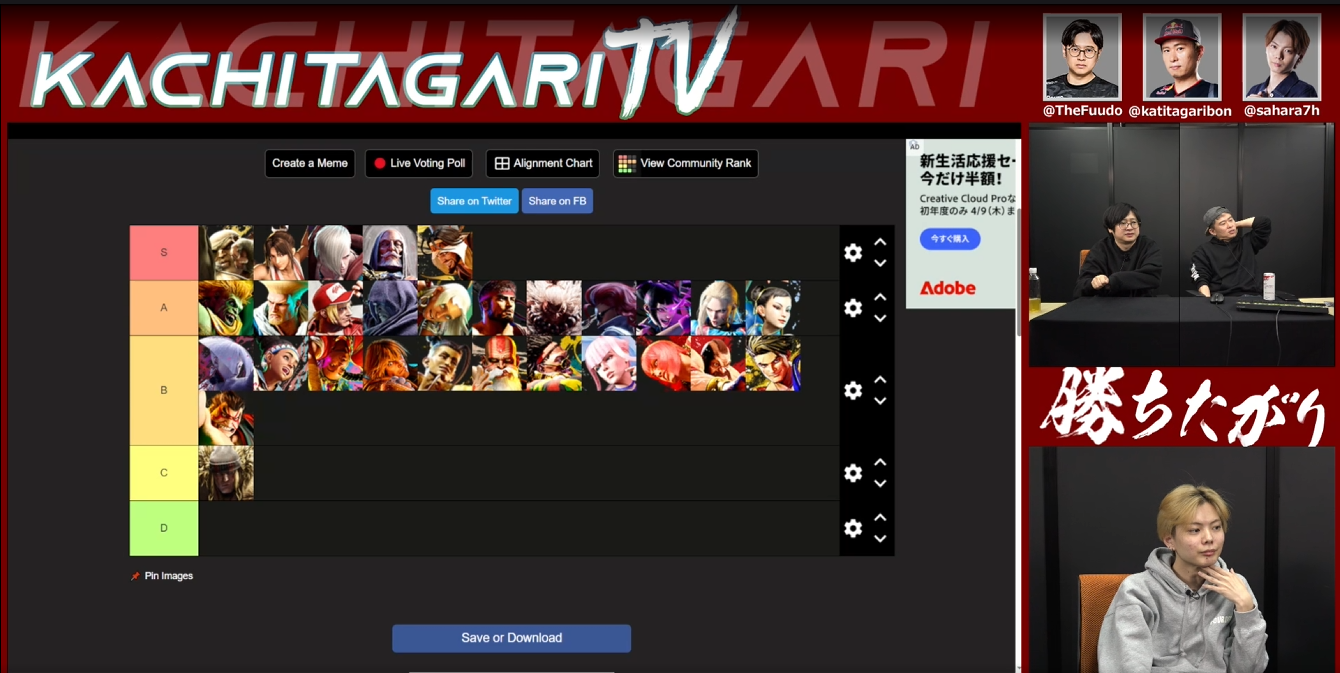The image size is (1340, 673).
Task: Move D tier row down with arrow
Action: (880, 539)
